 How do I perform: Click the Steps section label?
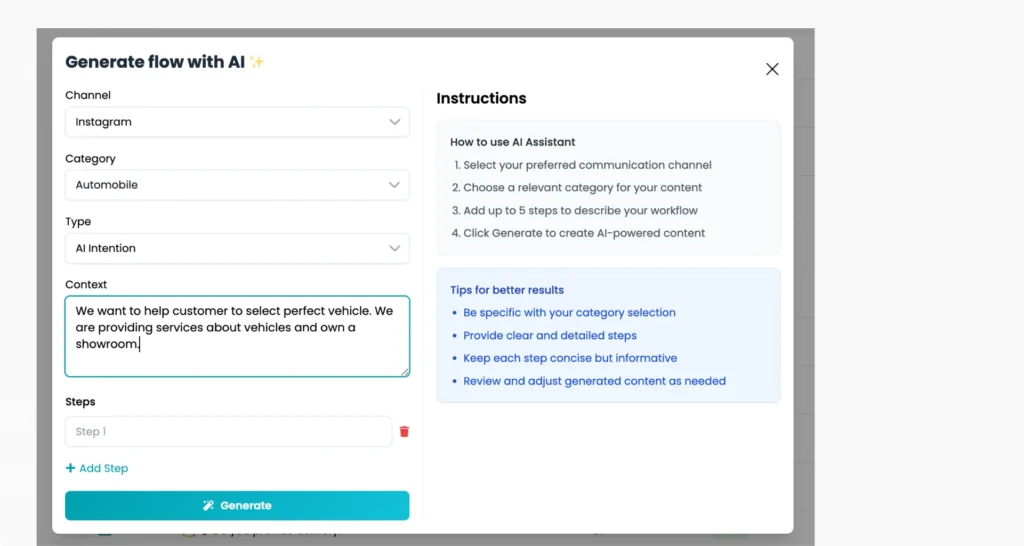pyautogui.click(x=80, y=402)
